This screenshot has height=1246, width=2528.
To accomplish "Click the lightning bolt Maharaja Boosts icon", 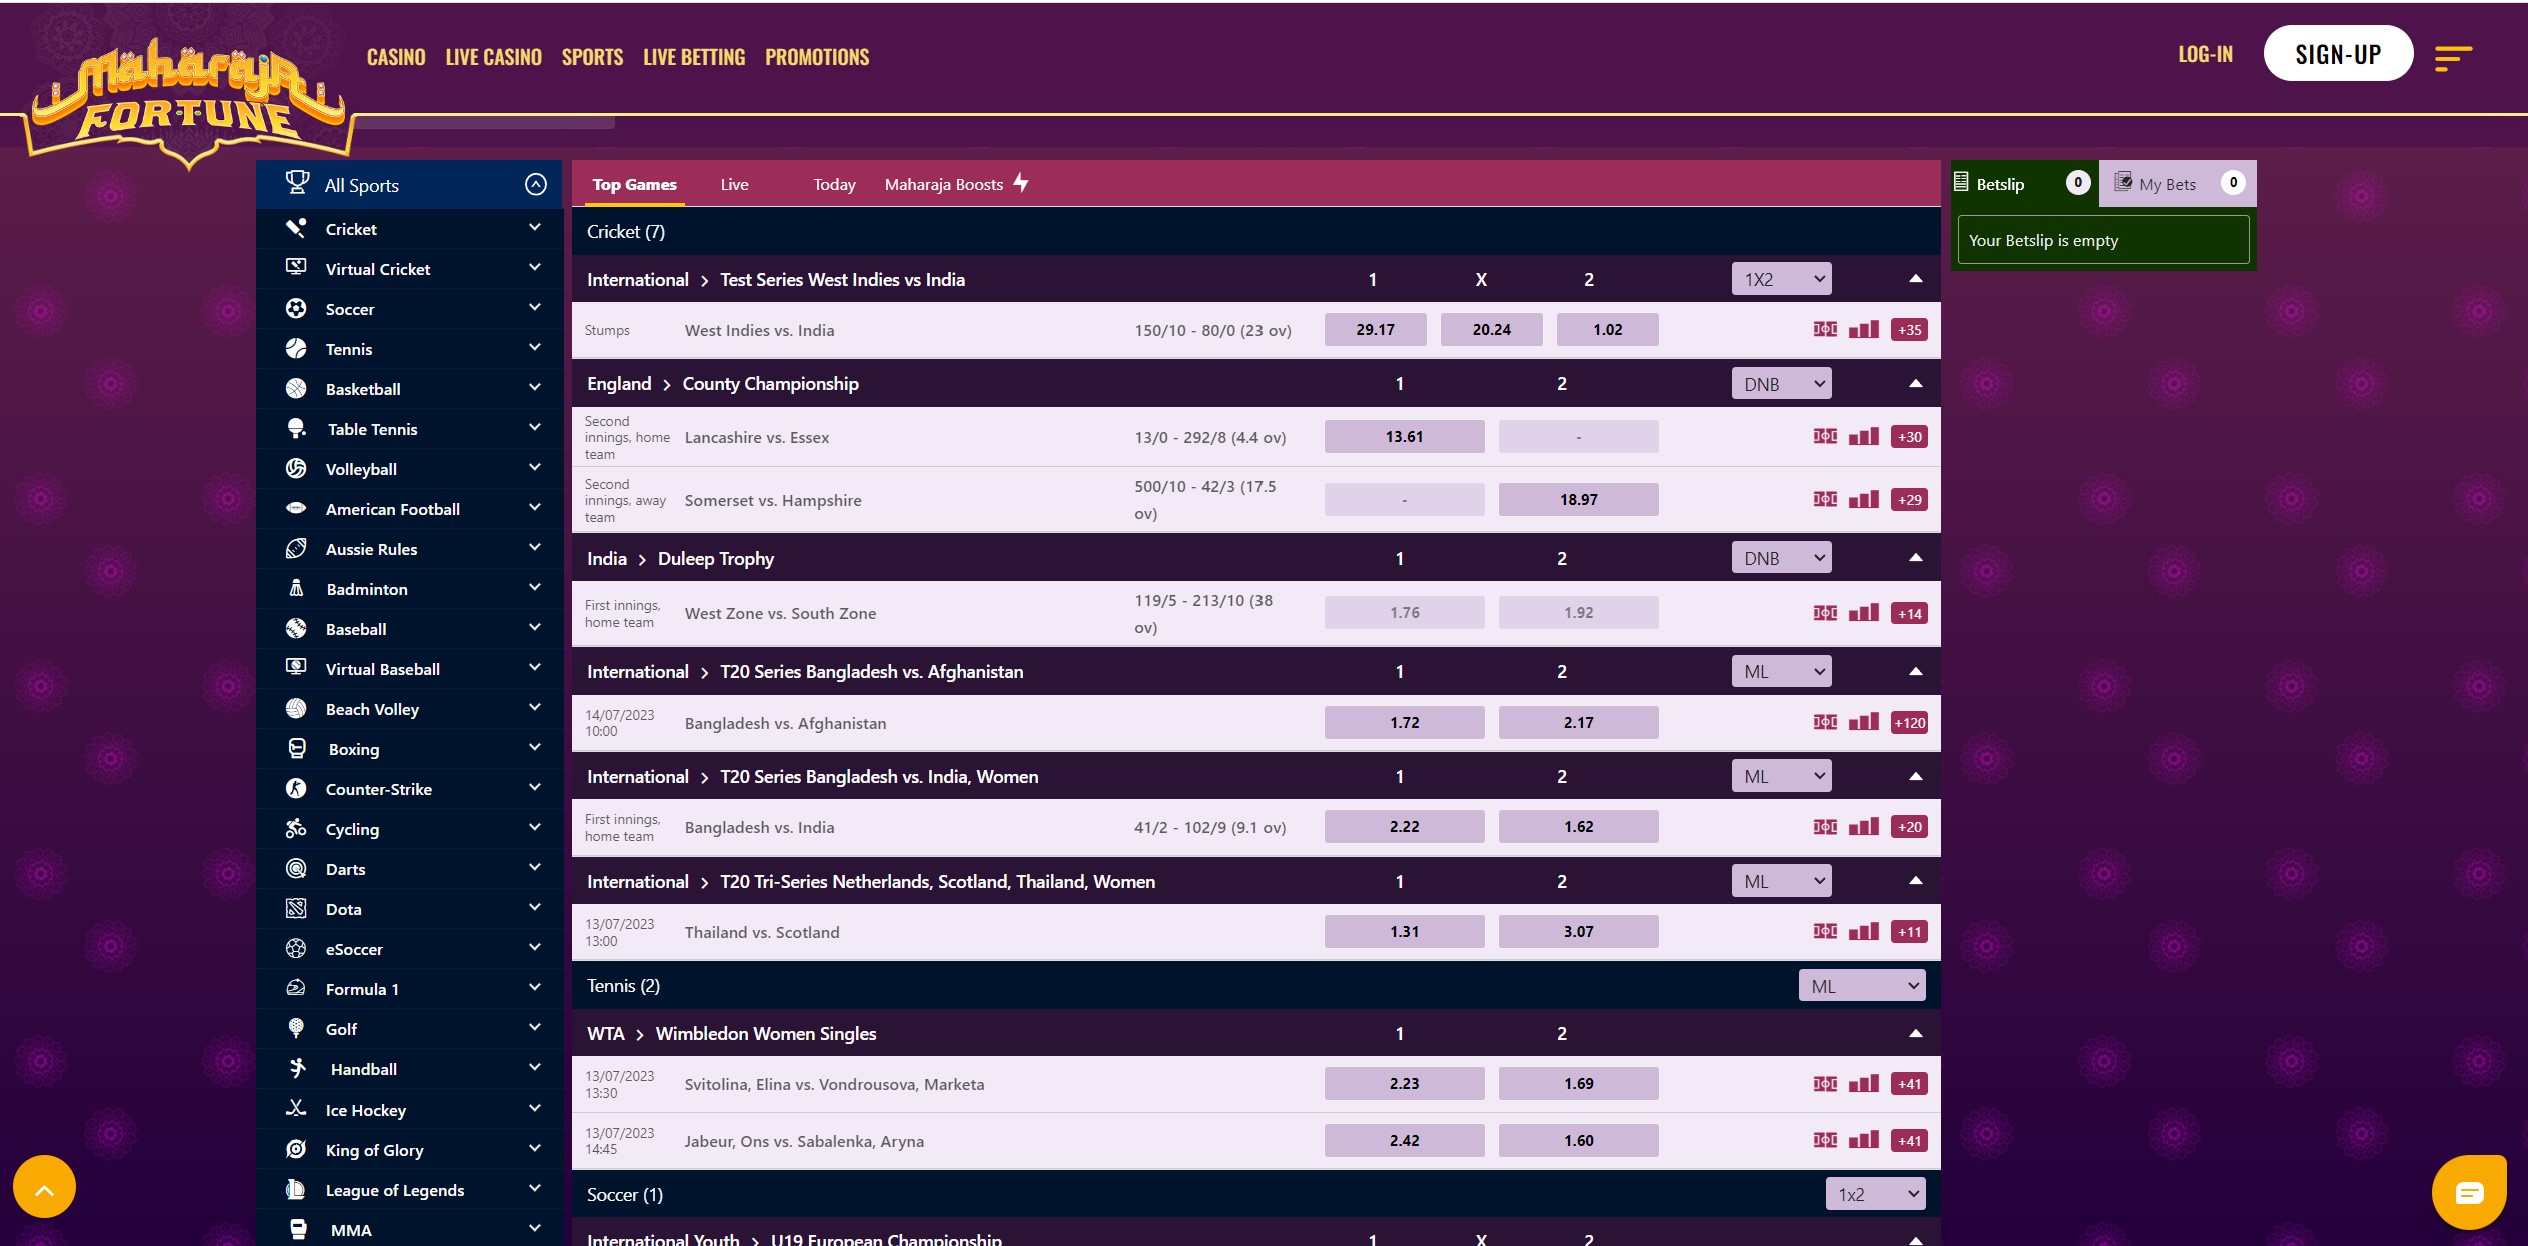I will click(1021, 183).
